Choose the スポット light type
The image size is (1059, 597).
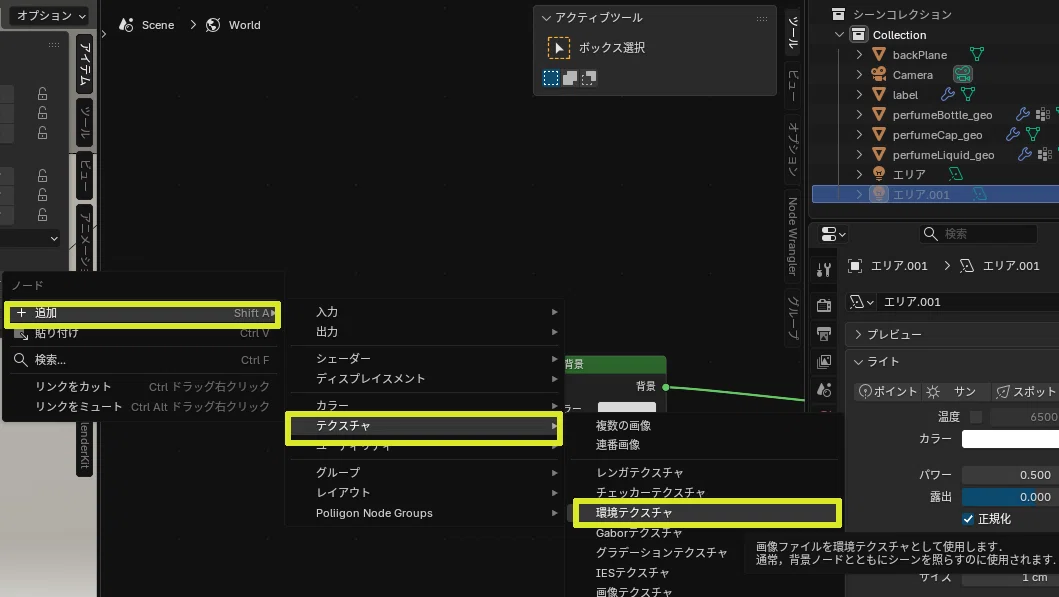point(1025,392)
